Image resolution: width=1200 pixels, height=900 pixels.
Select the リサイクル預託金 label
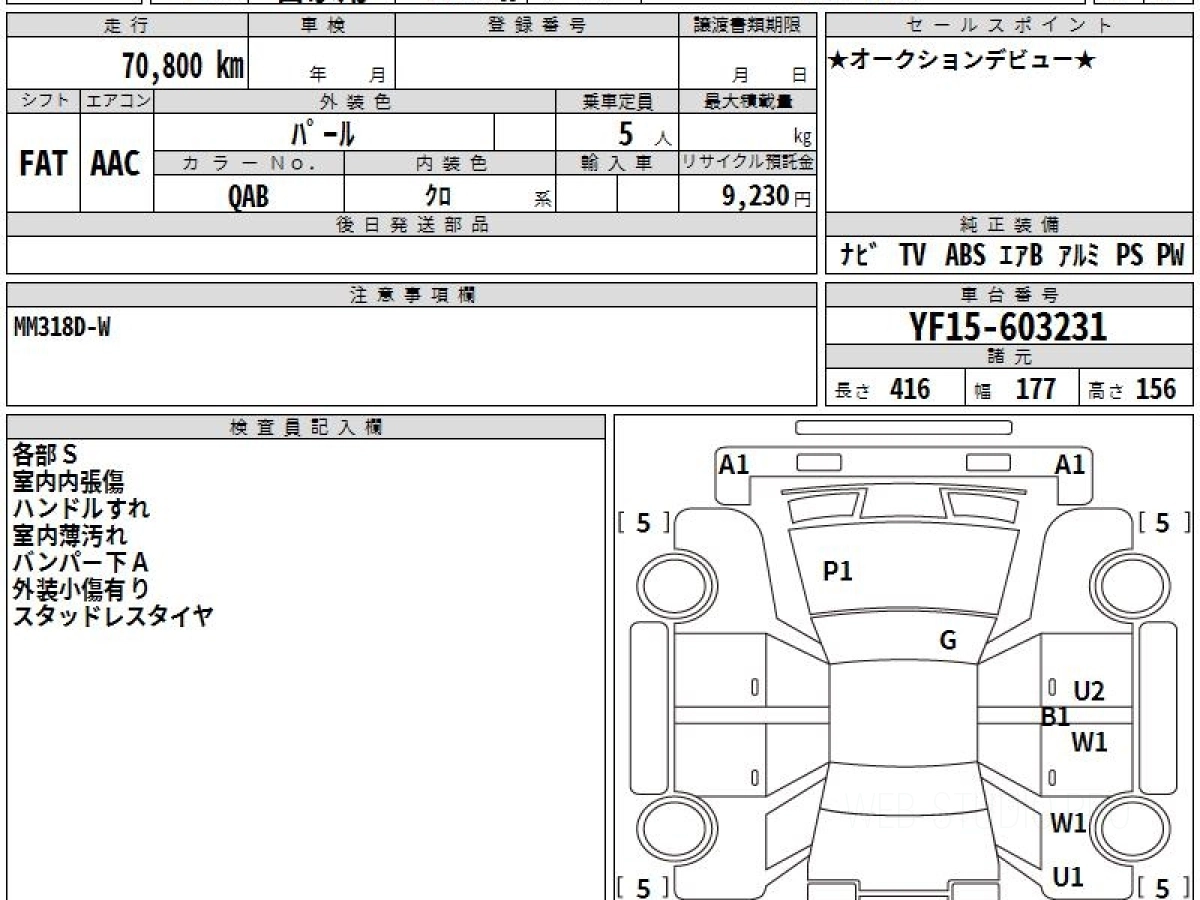tap(748, 163)
